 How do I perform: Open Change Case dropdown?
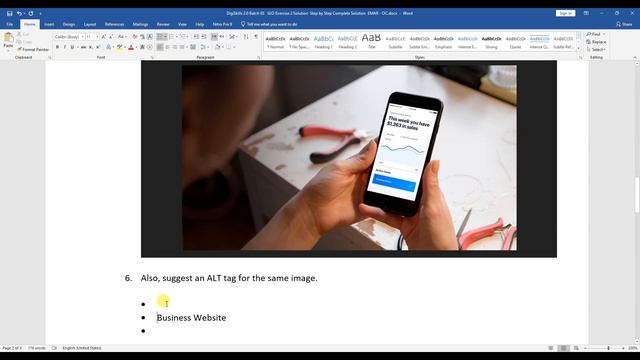pyautogui.click(x=122, y=37)
